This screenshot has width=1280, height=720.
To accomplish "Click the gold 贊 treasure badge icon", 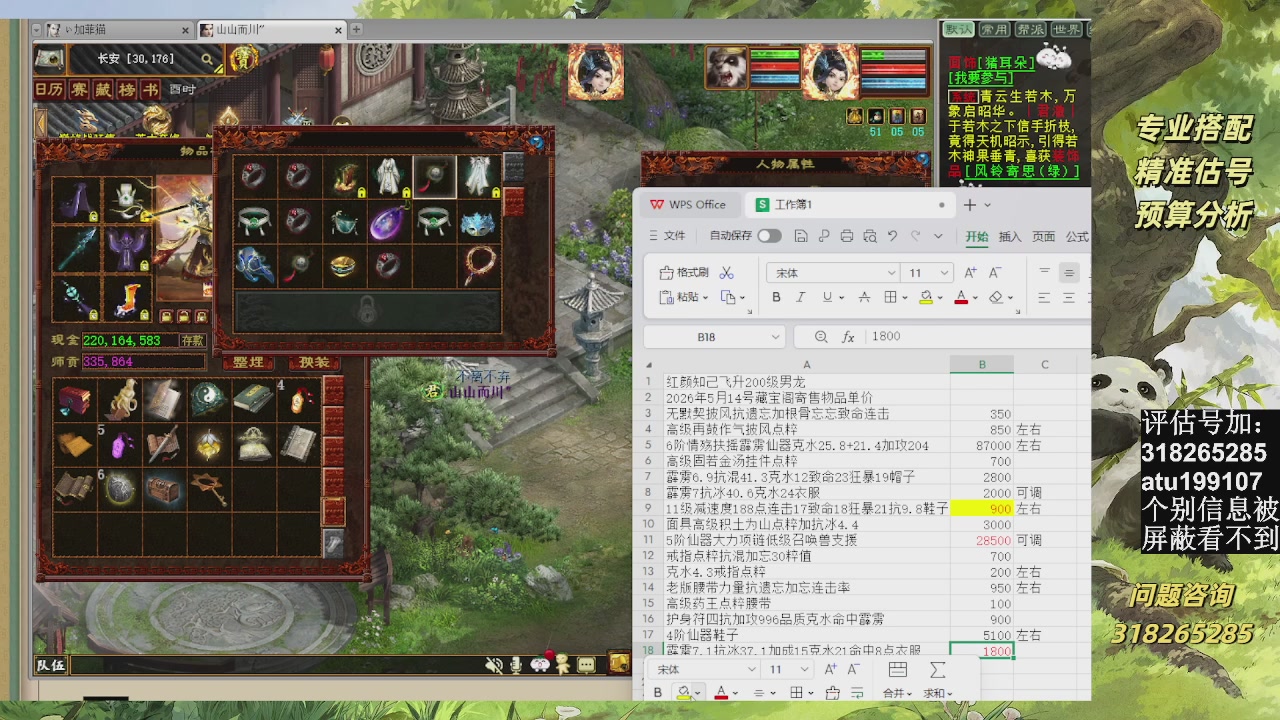I will point(243,60).
